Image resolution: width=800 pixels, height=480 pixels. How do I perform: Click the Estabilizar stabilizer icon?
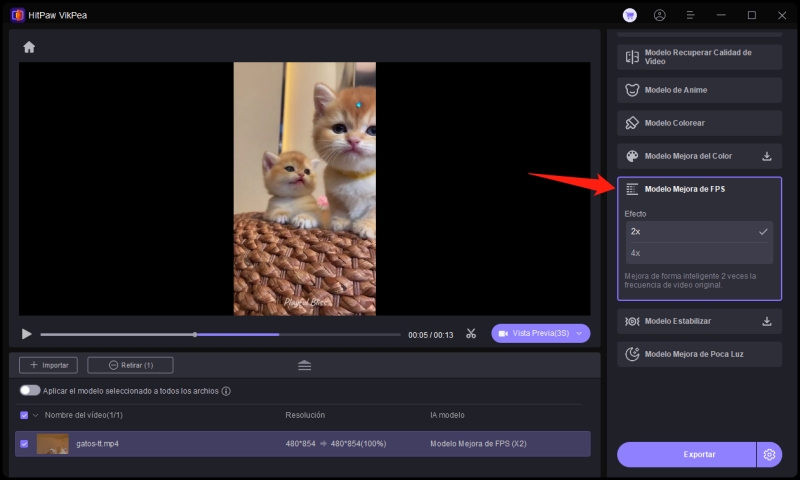coord(632,321)
